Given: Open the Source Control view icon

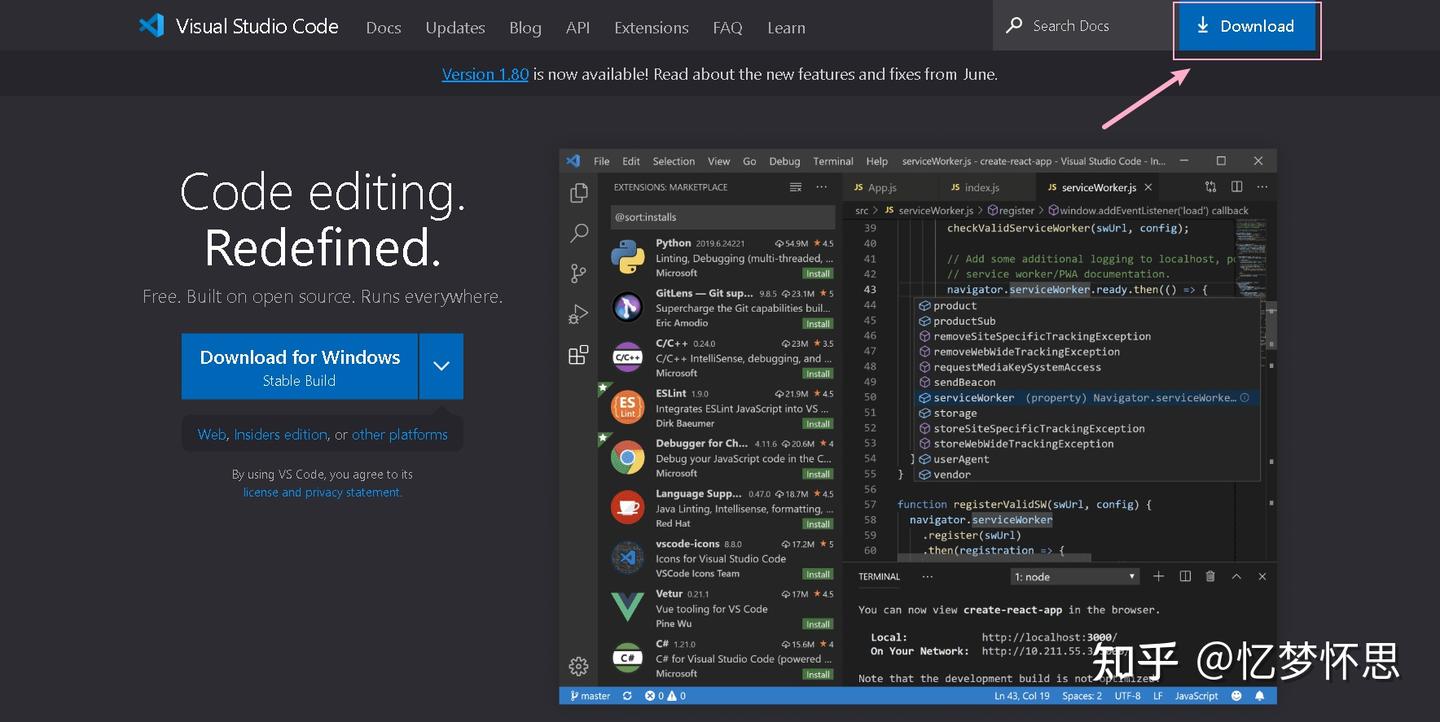Looking at the screenshot, I should click(x=578, y=273).
